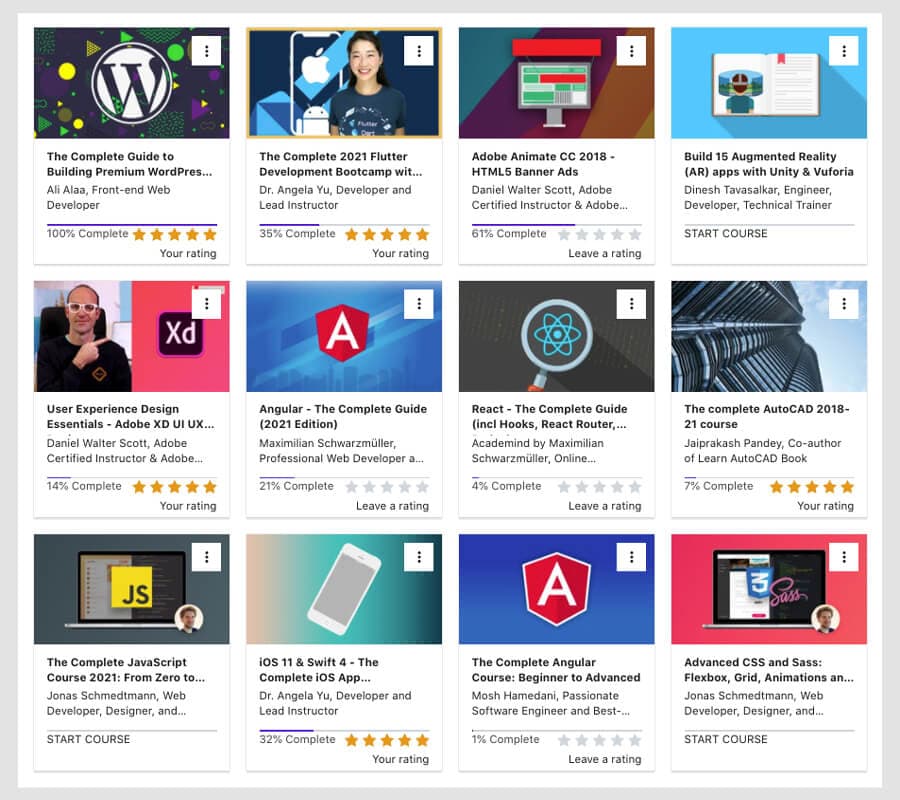Start the Advanced CSS and Sass course
Screen dimensions: 900x800
tap(724, 739)
